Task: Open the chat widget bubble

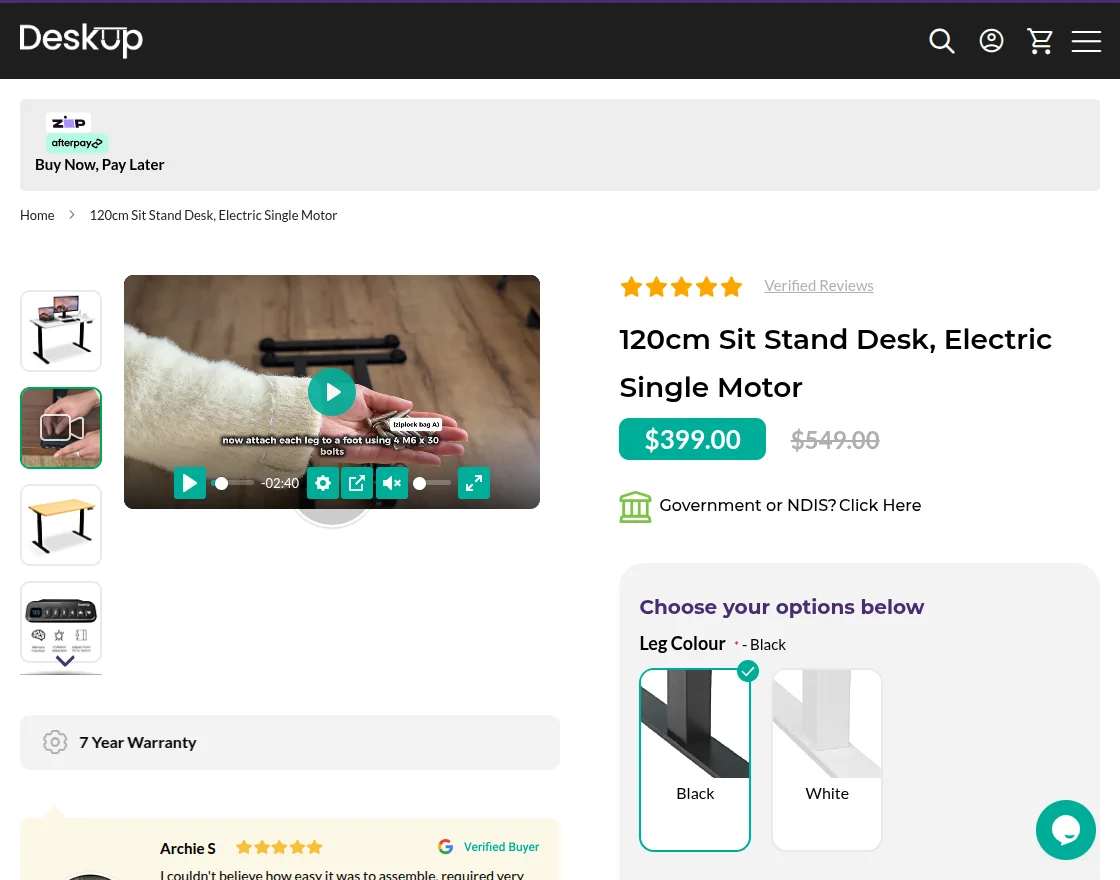Action: (1066, 830)
